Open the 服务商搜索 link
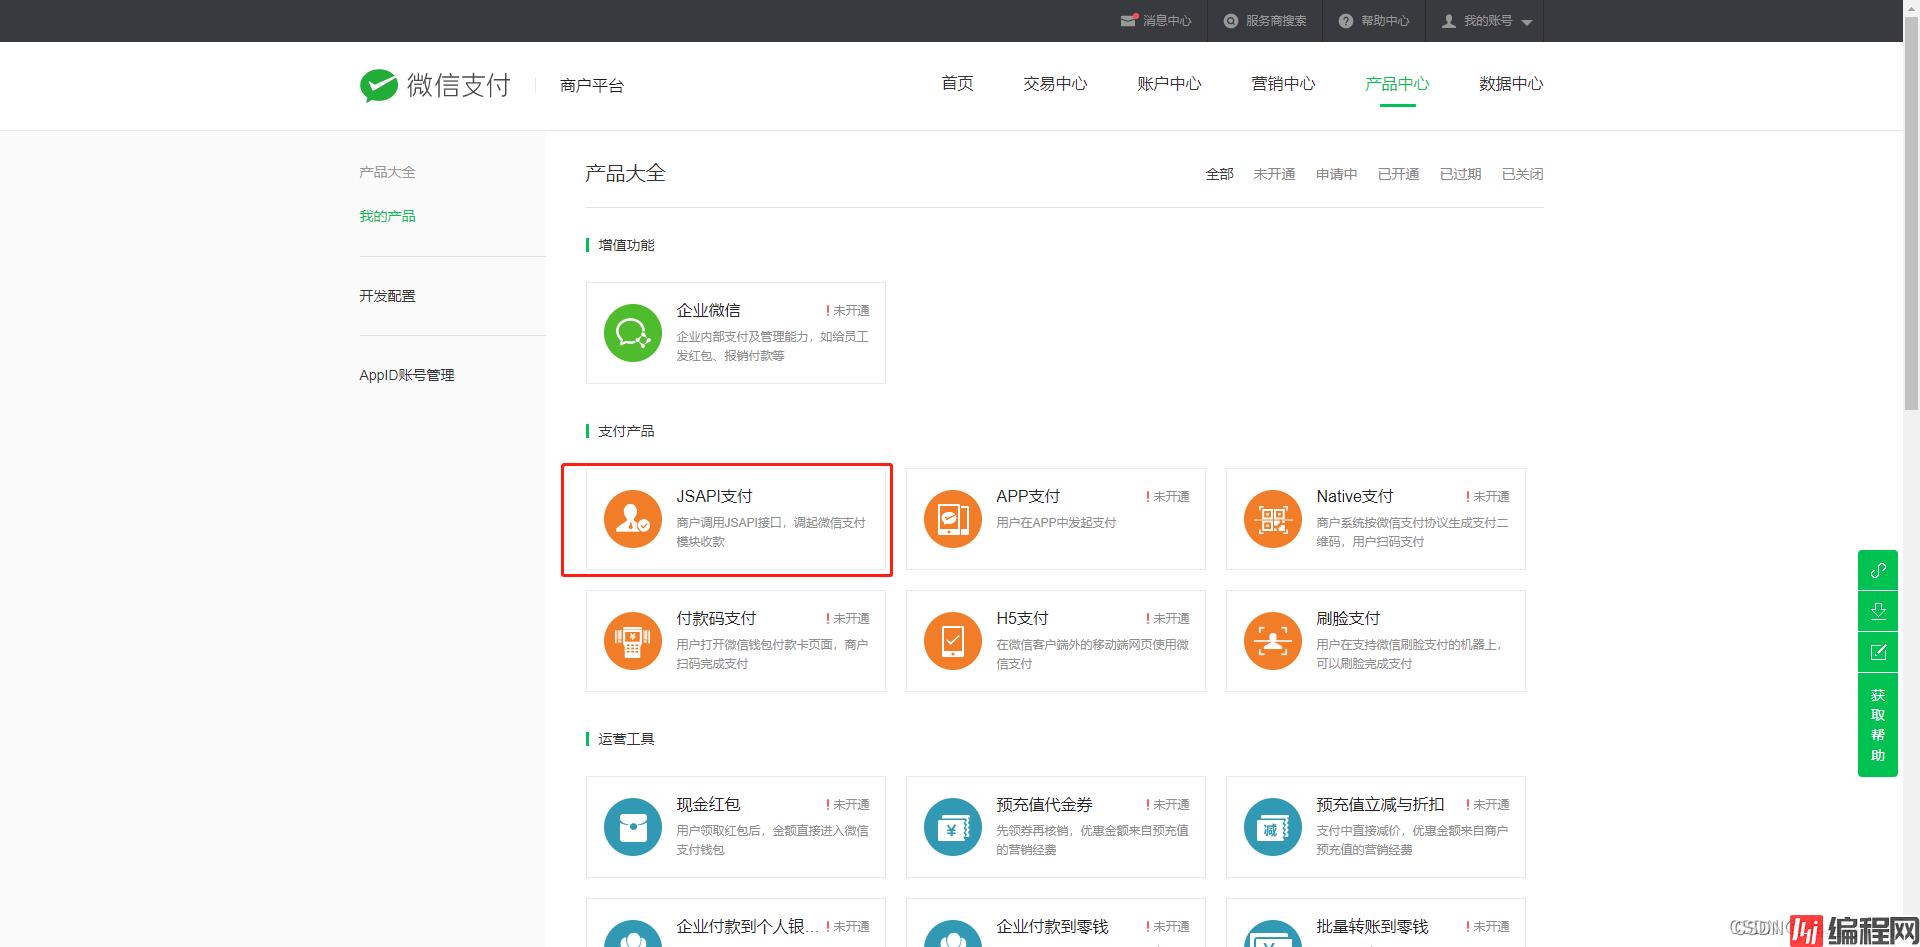The height and width of the screenshot is (947, 1920). point(1276,21)
